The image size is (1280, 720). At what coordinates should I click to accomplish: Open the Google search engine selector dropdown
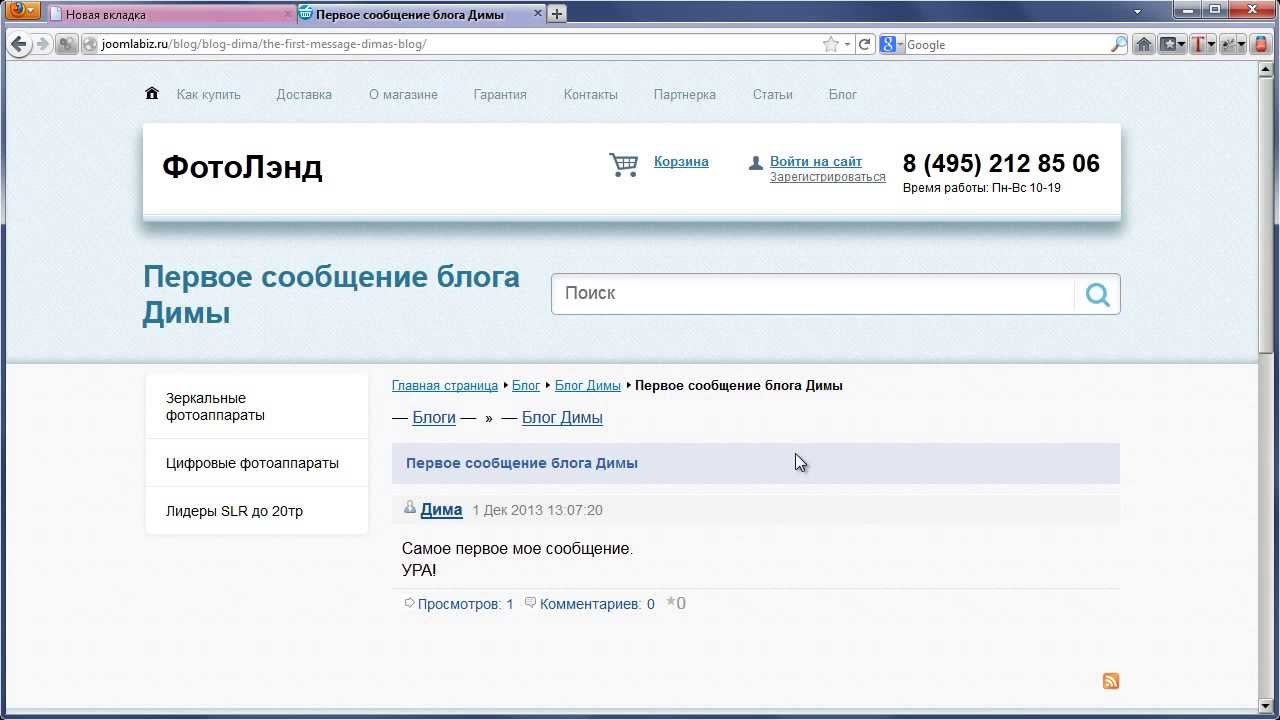click(x=892, y=44)
